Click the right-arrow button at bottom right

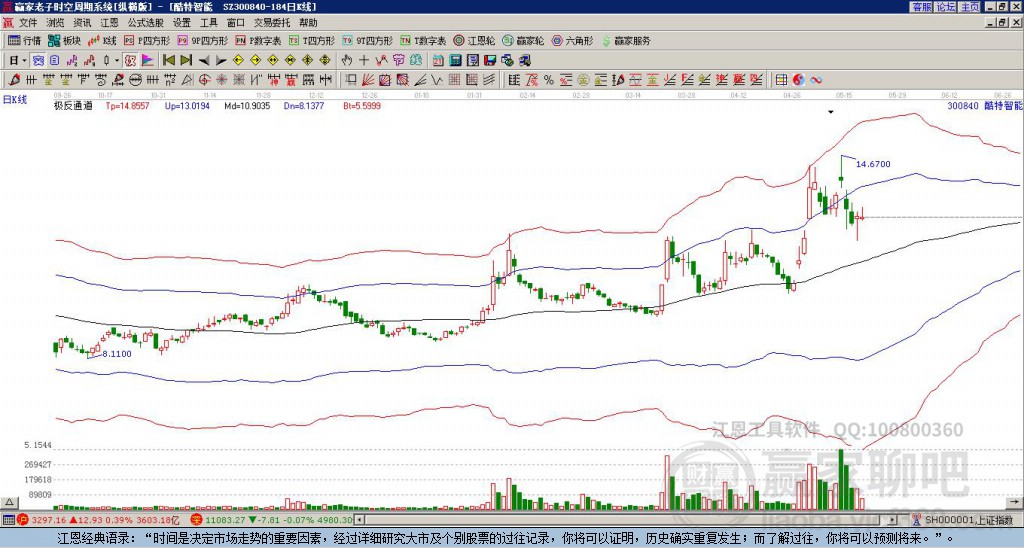[1014, 502]
